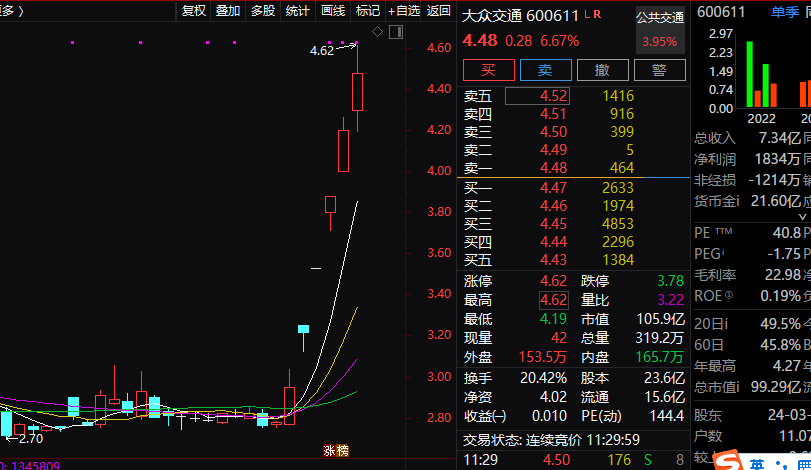The height and width of the screenshot is (470, 811).
Task: Click the 换手 value 20.42%
Action: pyautogui.click(x=543, y=378)
